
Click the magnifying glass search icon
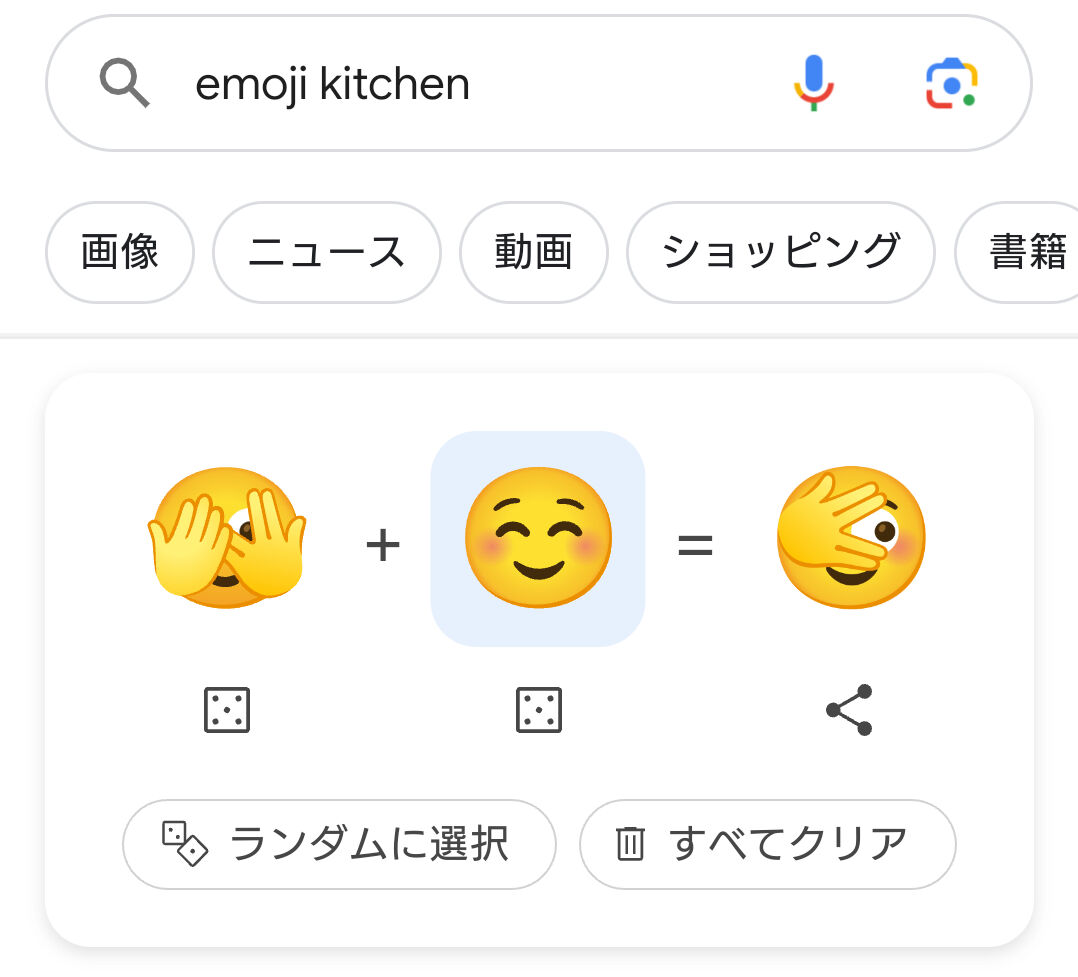tap(125, 83)
